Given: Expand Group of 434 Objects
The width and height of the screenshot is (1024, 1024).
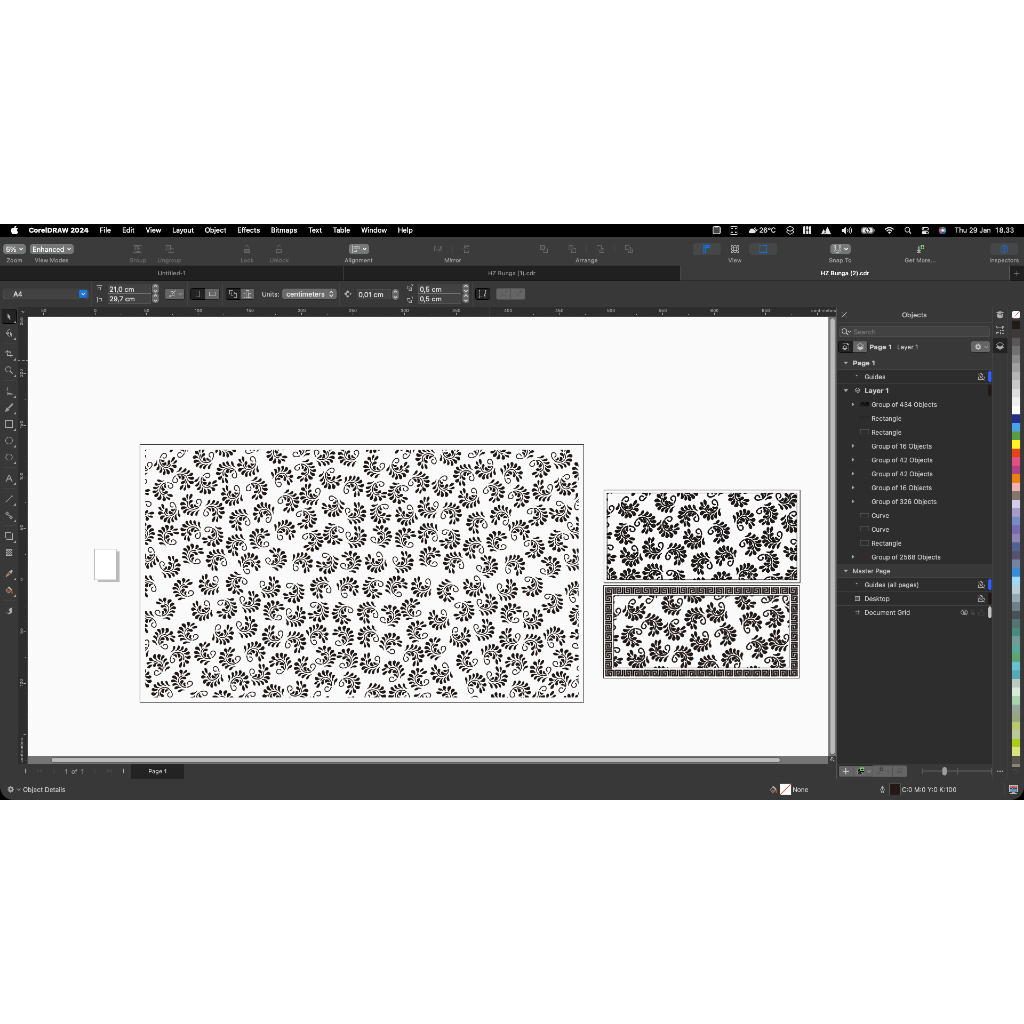Looking at the screenshot, I should coord(853,405).
